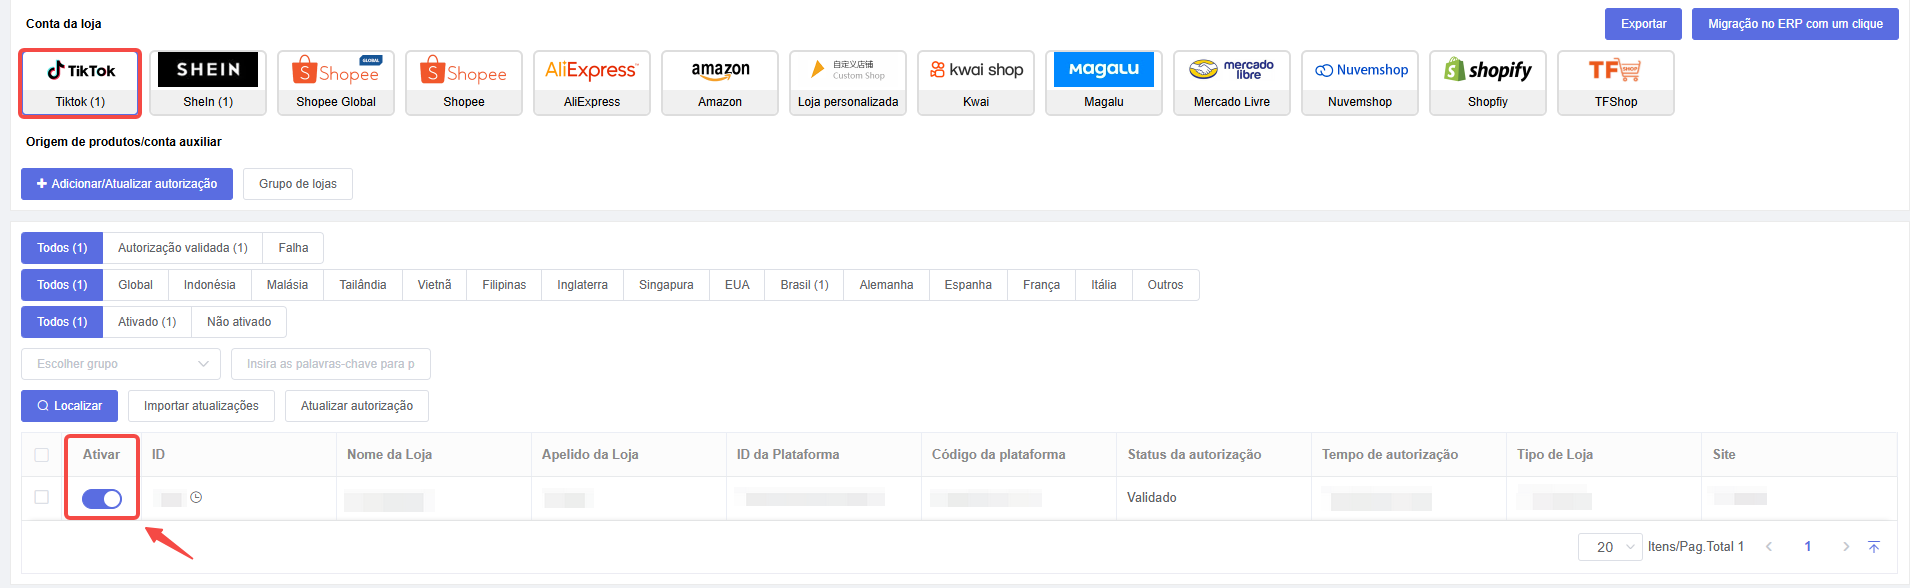1910x588 pixels.
Task: Filter by Vietnã region tab
Action: pos(434,285)
